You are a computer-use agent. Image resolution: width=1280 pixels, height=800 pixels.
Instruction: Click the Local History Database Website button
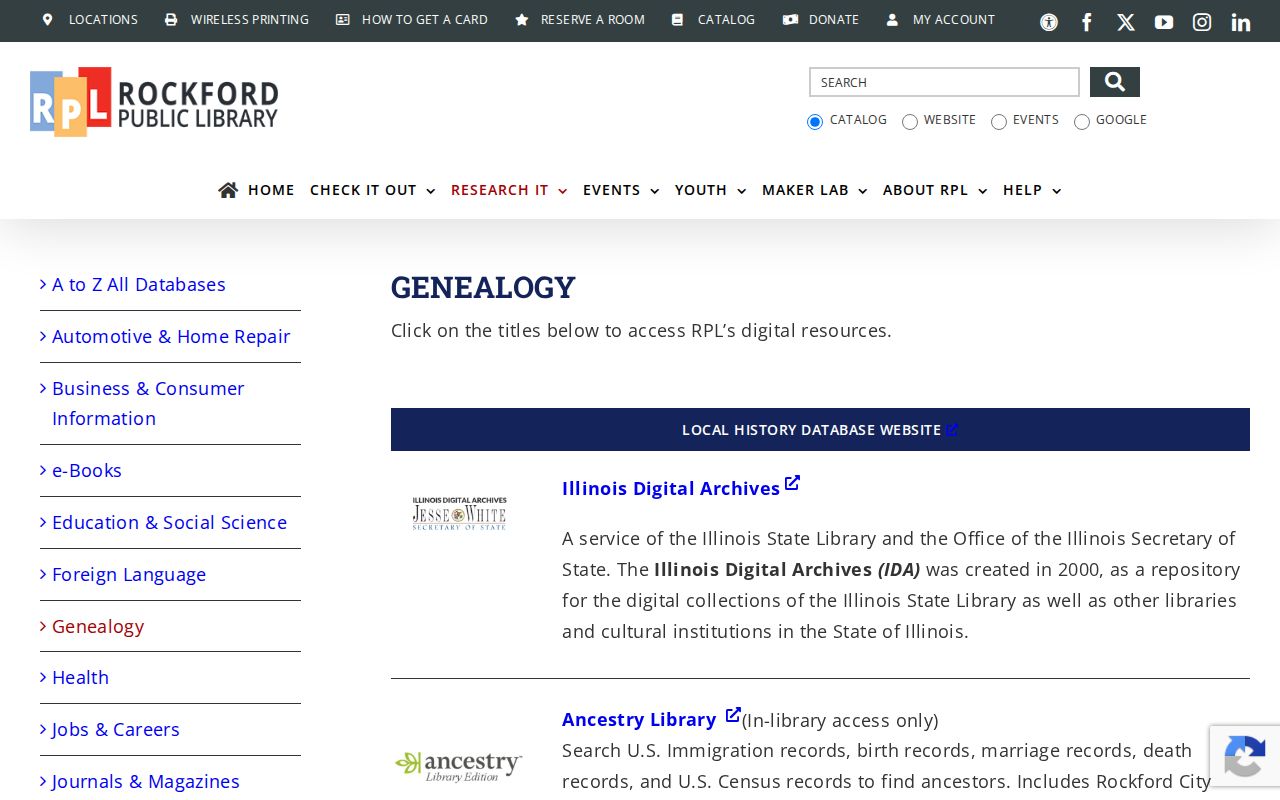click(820, 430)
